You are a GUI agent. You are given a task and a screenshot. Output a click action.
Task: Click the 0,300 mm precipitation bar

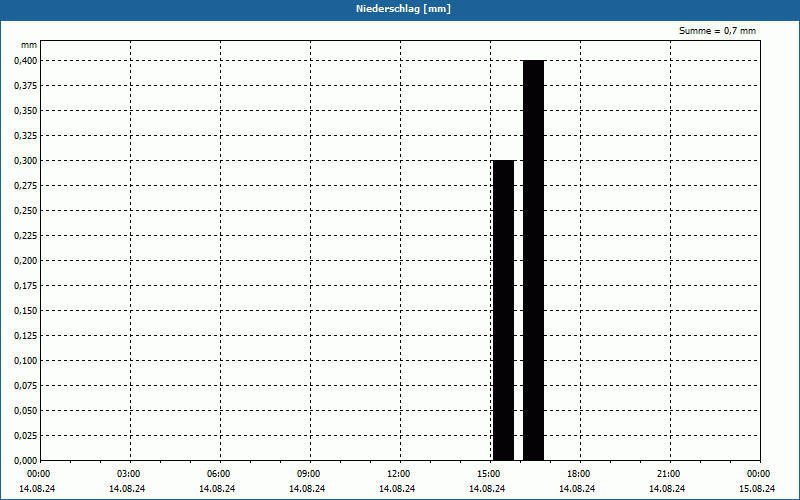504,310
